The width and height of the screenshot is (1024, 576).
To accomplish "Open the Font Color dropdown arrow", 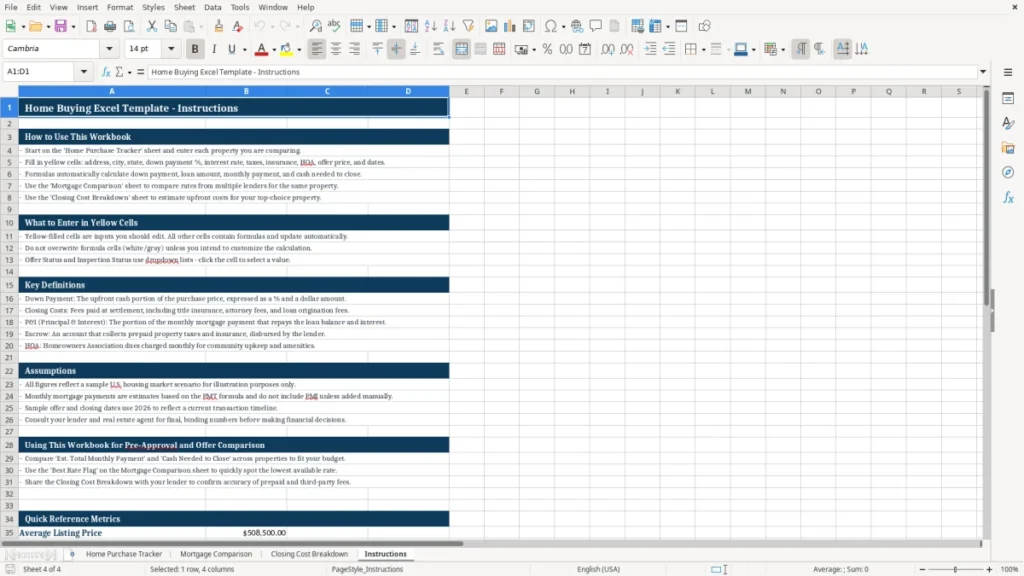I will 274,50.
